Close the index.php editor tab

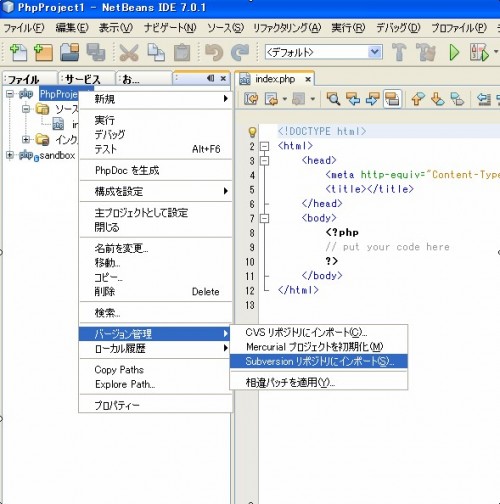click(308, 79)
